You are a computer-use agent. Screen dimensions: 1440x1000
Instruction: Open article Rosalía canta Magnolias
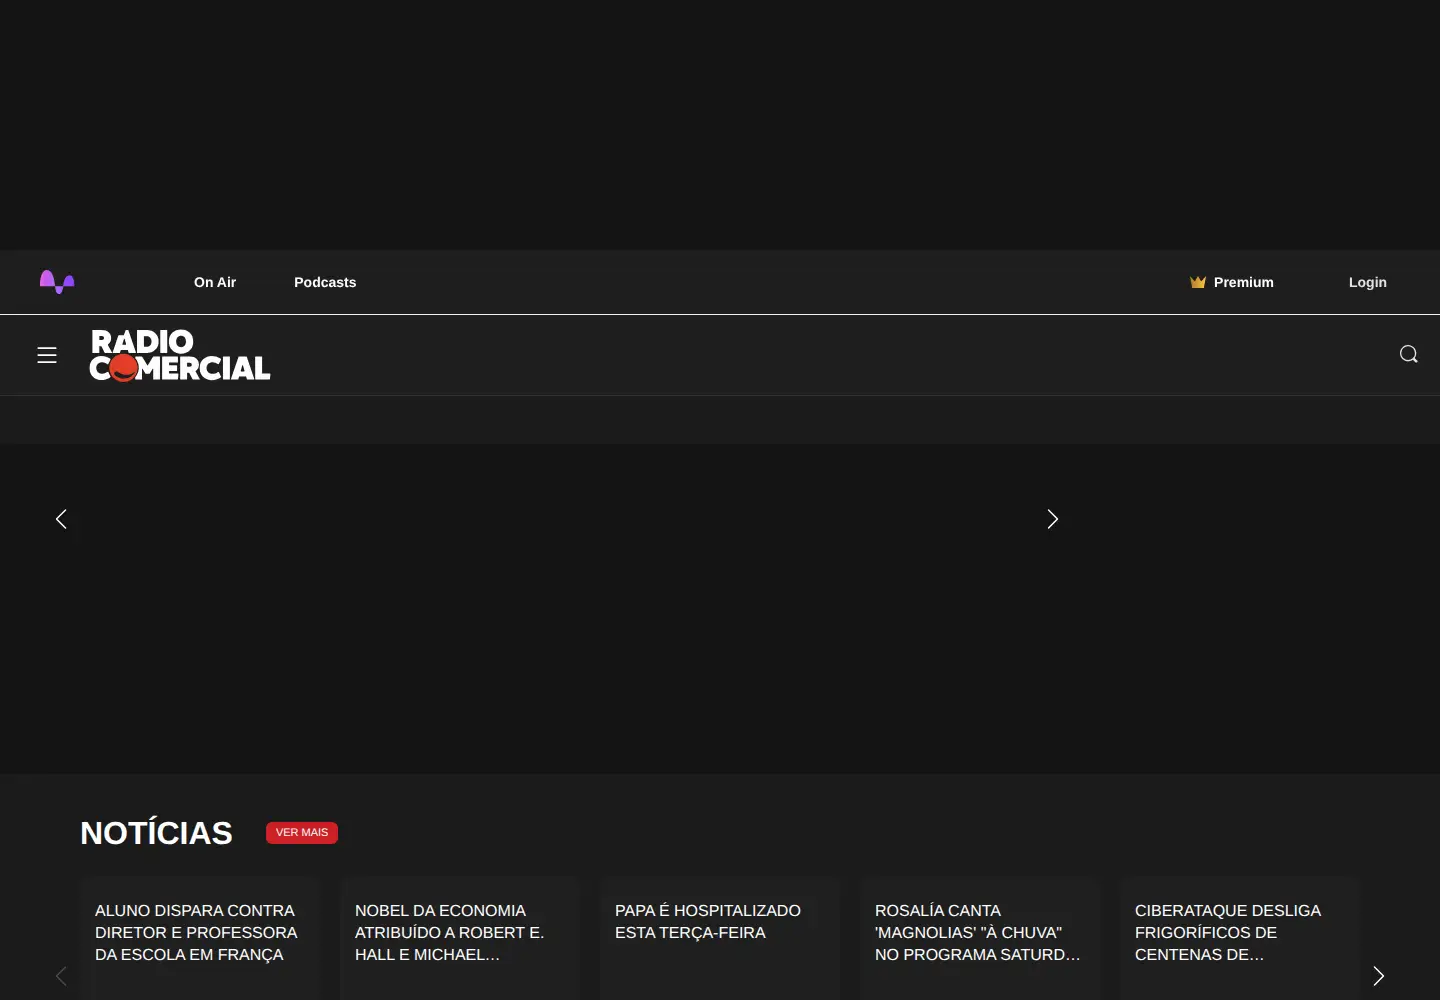(978, 932)
